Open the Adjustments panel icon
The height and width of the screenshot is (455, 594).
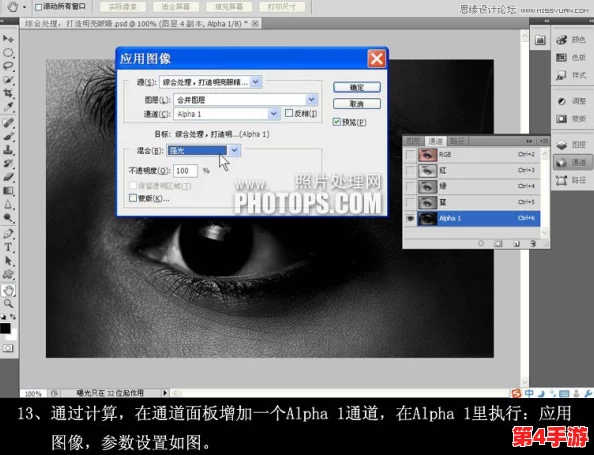pyautogui.click(x=572, y=101)
